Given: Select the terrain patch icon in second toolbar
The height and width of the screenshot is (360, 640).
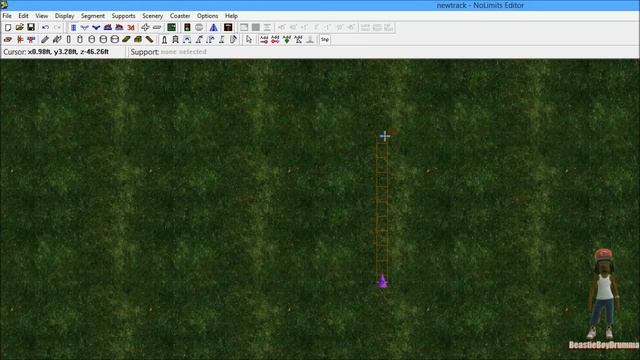Looking at the screenshot, I should click(8, 40).
